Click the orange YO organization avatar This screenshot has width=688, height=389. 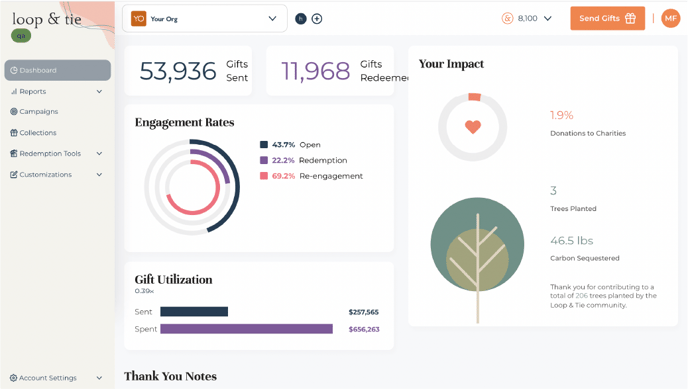pos(139,18)
